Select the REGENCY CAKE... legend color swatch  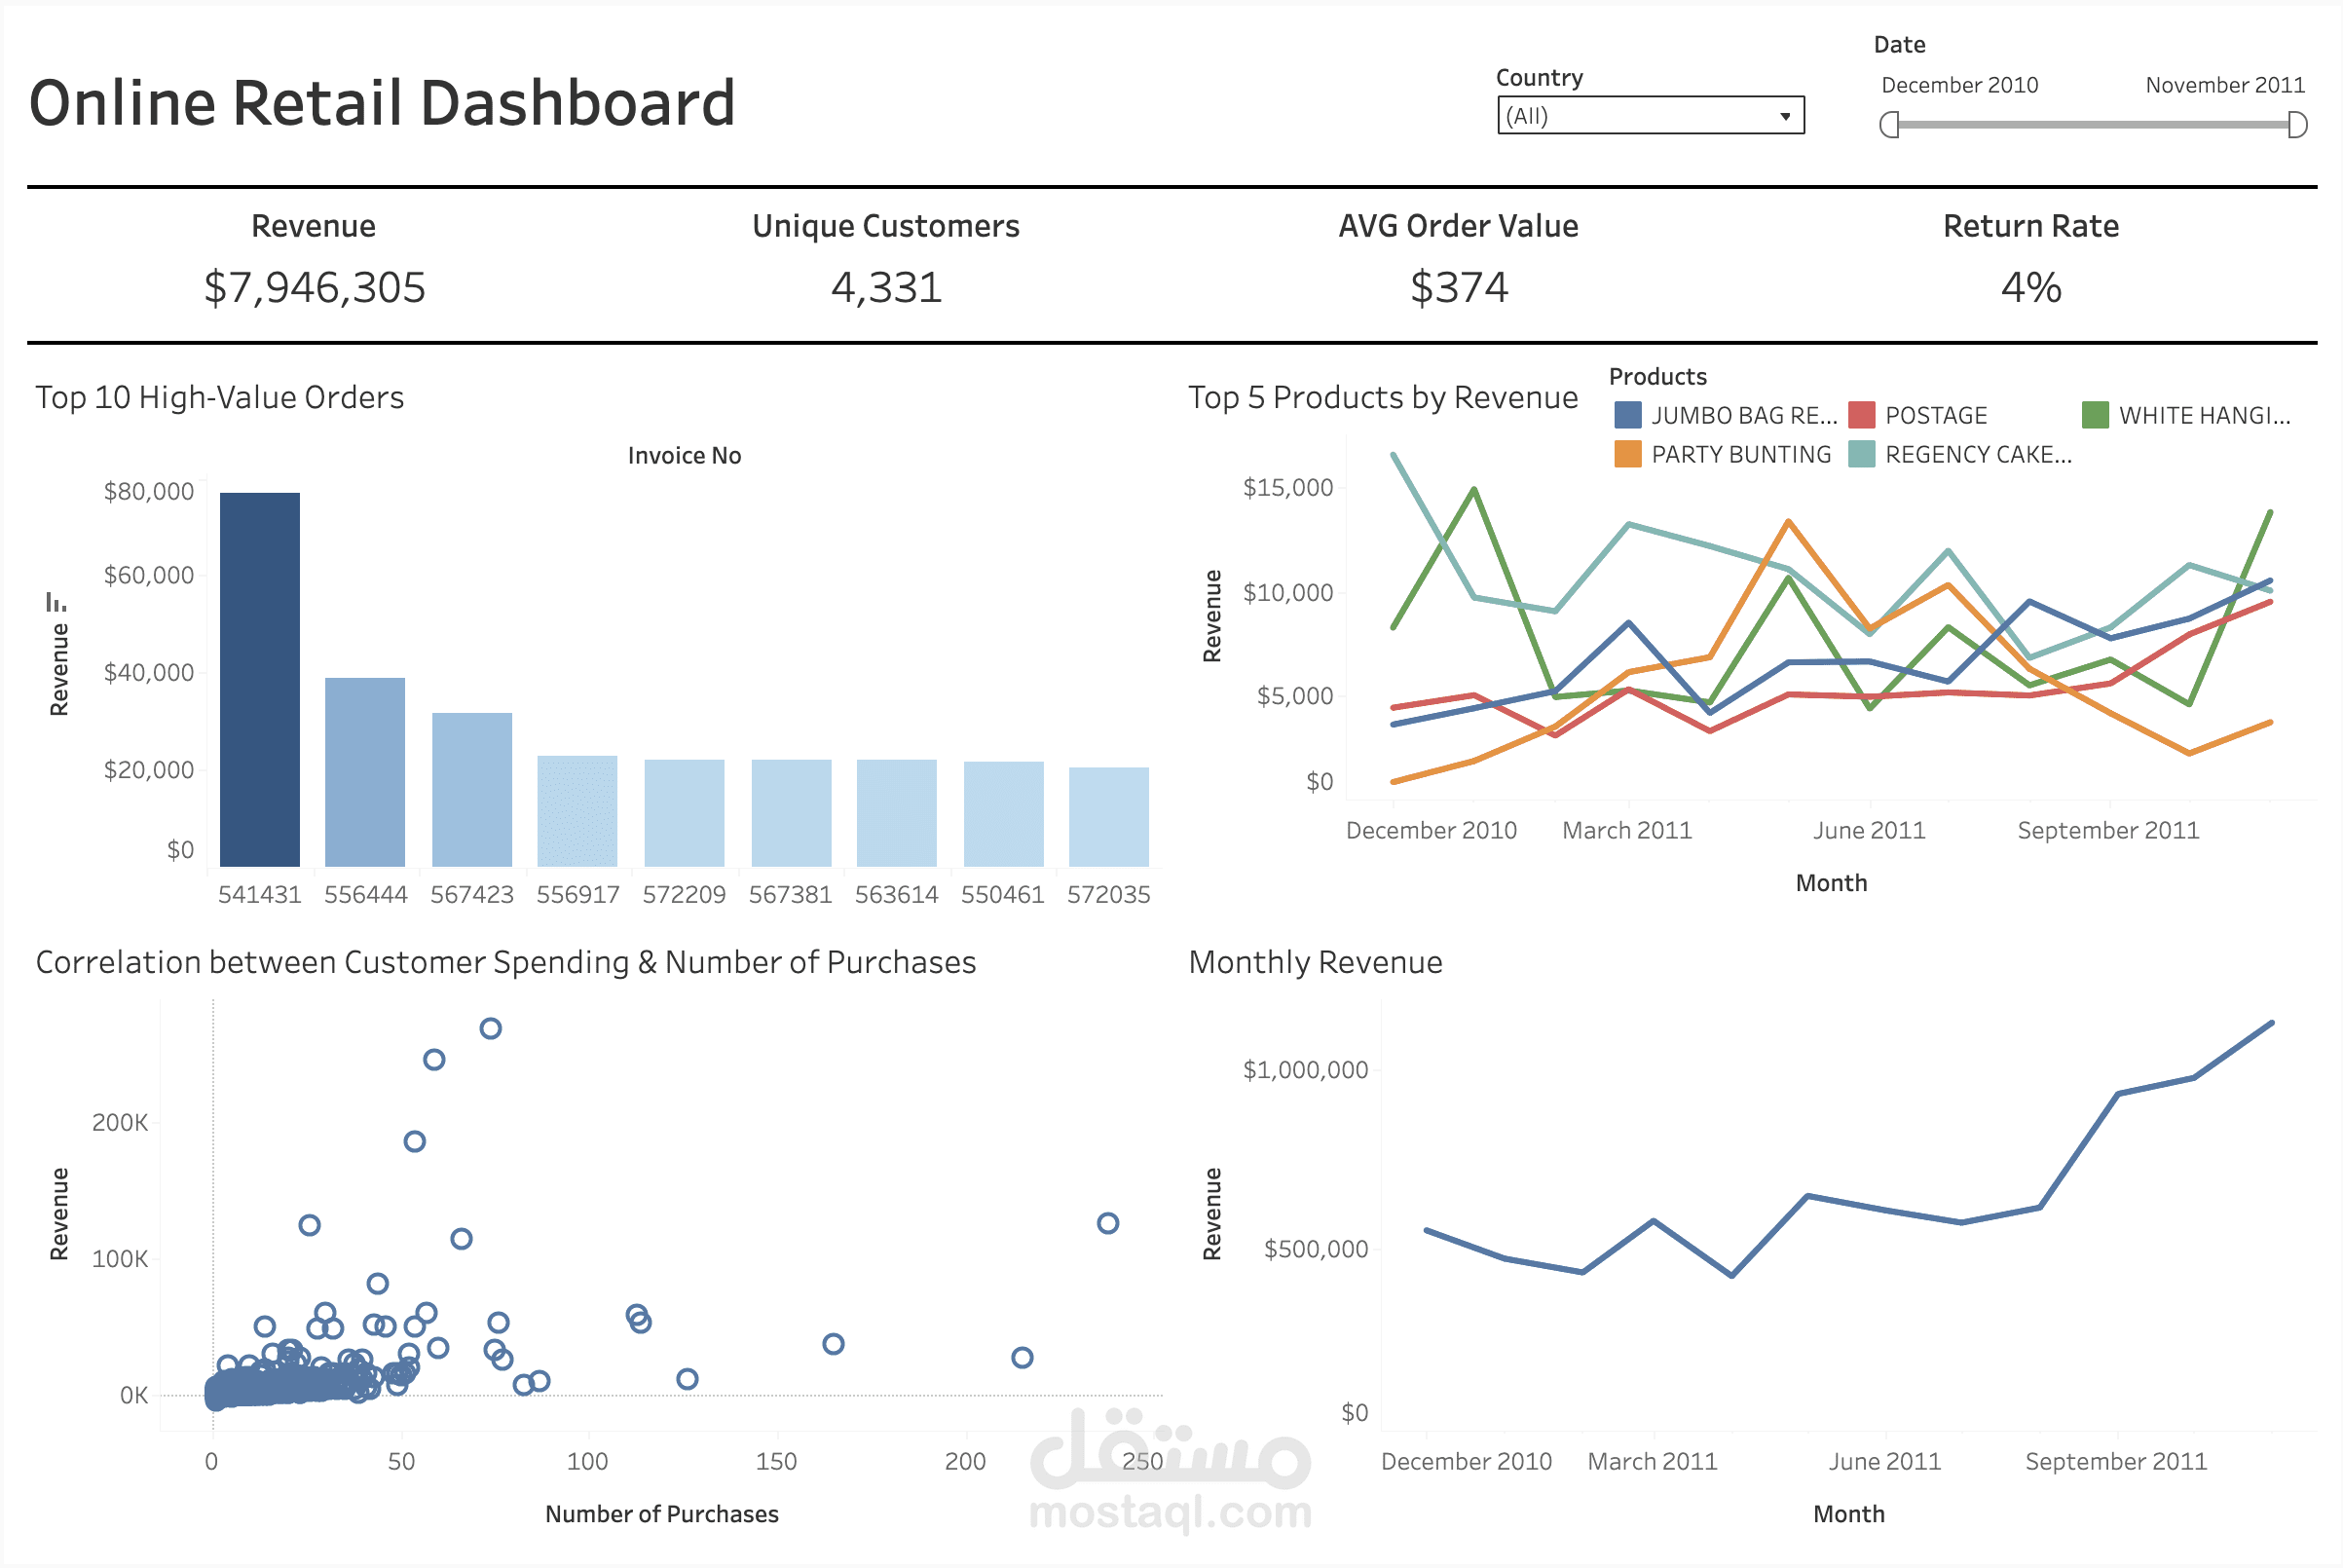pyautogui.click(x=1862, y=454)
